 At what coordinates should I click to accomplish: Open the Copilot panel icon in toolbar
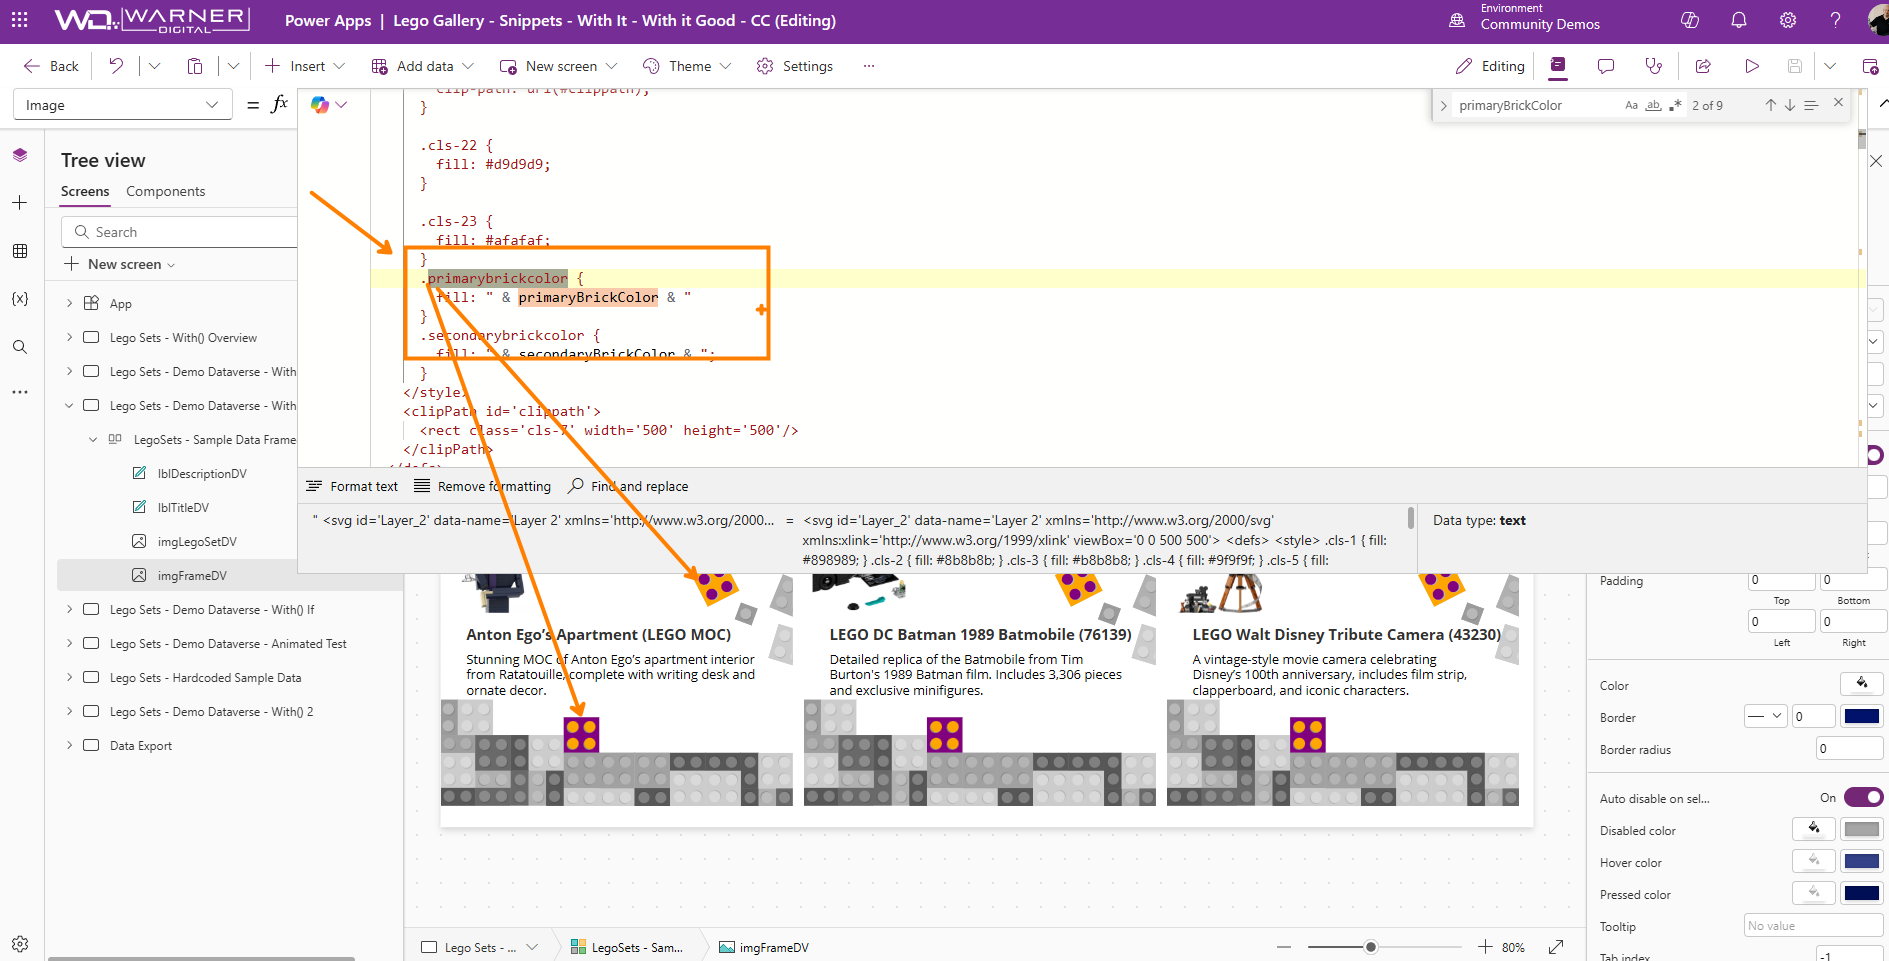(1558, 66)
